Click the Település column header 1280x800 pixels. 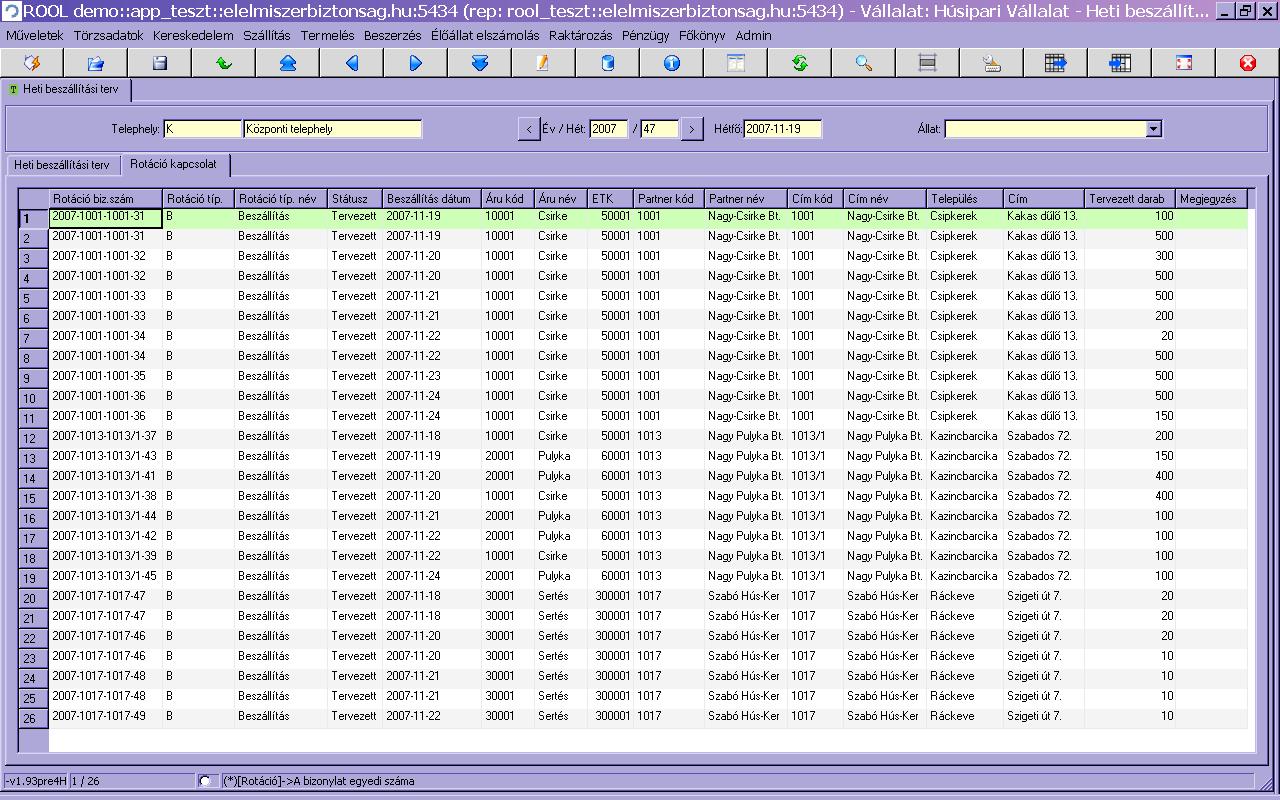965,199
